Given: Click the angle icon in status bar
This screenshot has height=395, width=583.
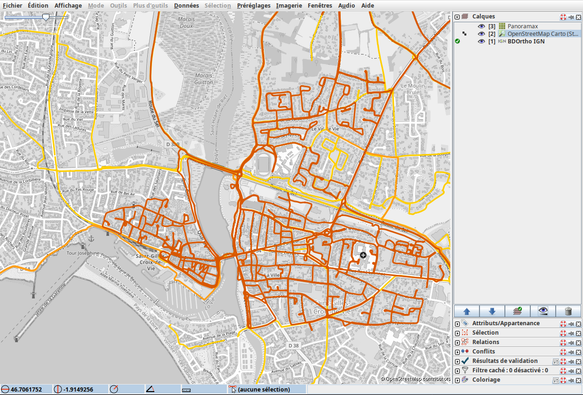Looking at the screenshot, I should [x=150, y=389].
